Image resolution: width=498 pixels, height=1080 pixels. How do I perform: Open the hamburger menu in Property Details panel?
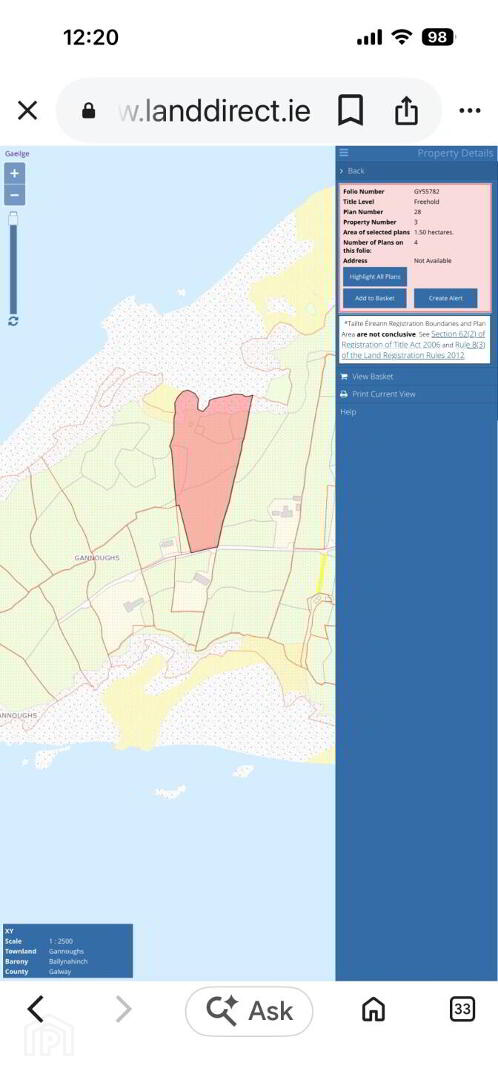pos(344,153)
